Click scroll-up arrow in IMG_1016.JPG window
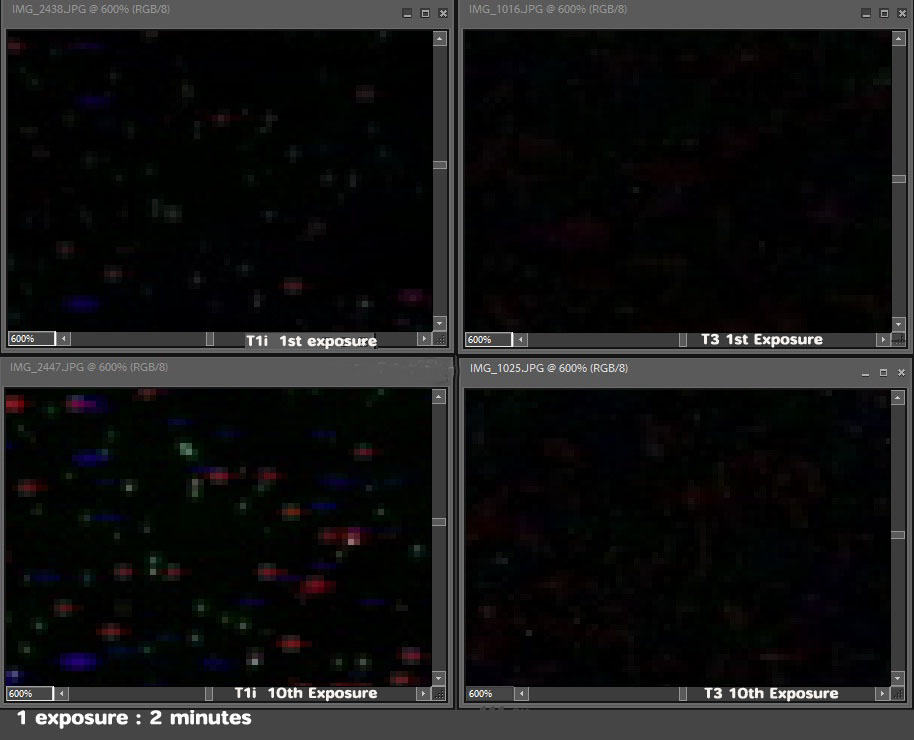Viewport: 914px width, 740px height. point(899,39)
